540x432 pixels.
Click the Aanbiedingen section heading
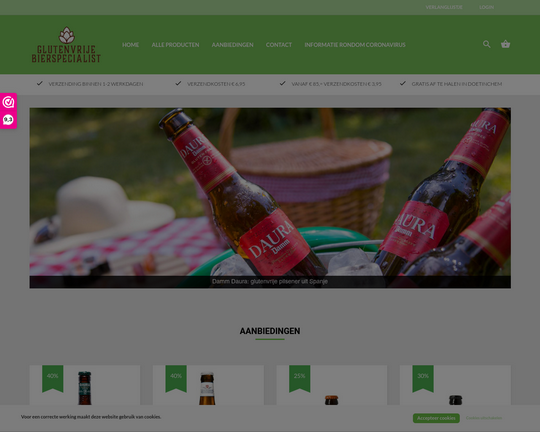tap(270, 331)
